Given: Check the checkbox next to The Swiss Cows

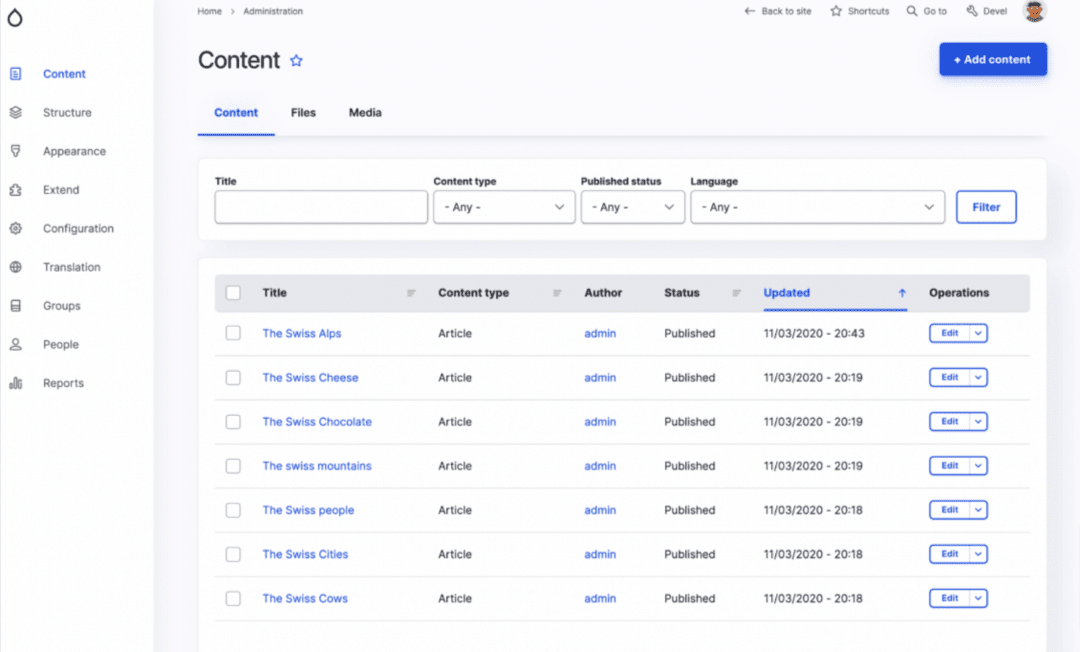Looking at the screenshot, I should [233, 598].
